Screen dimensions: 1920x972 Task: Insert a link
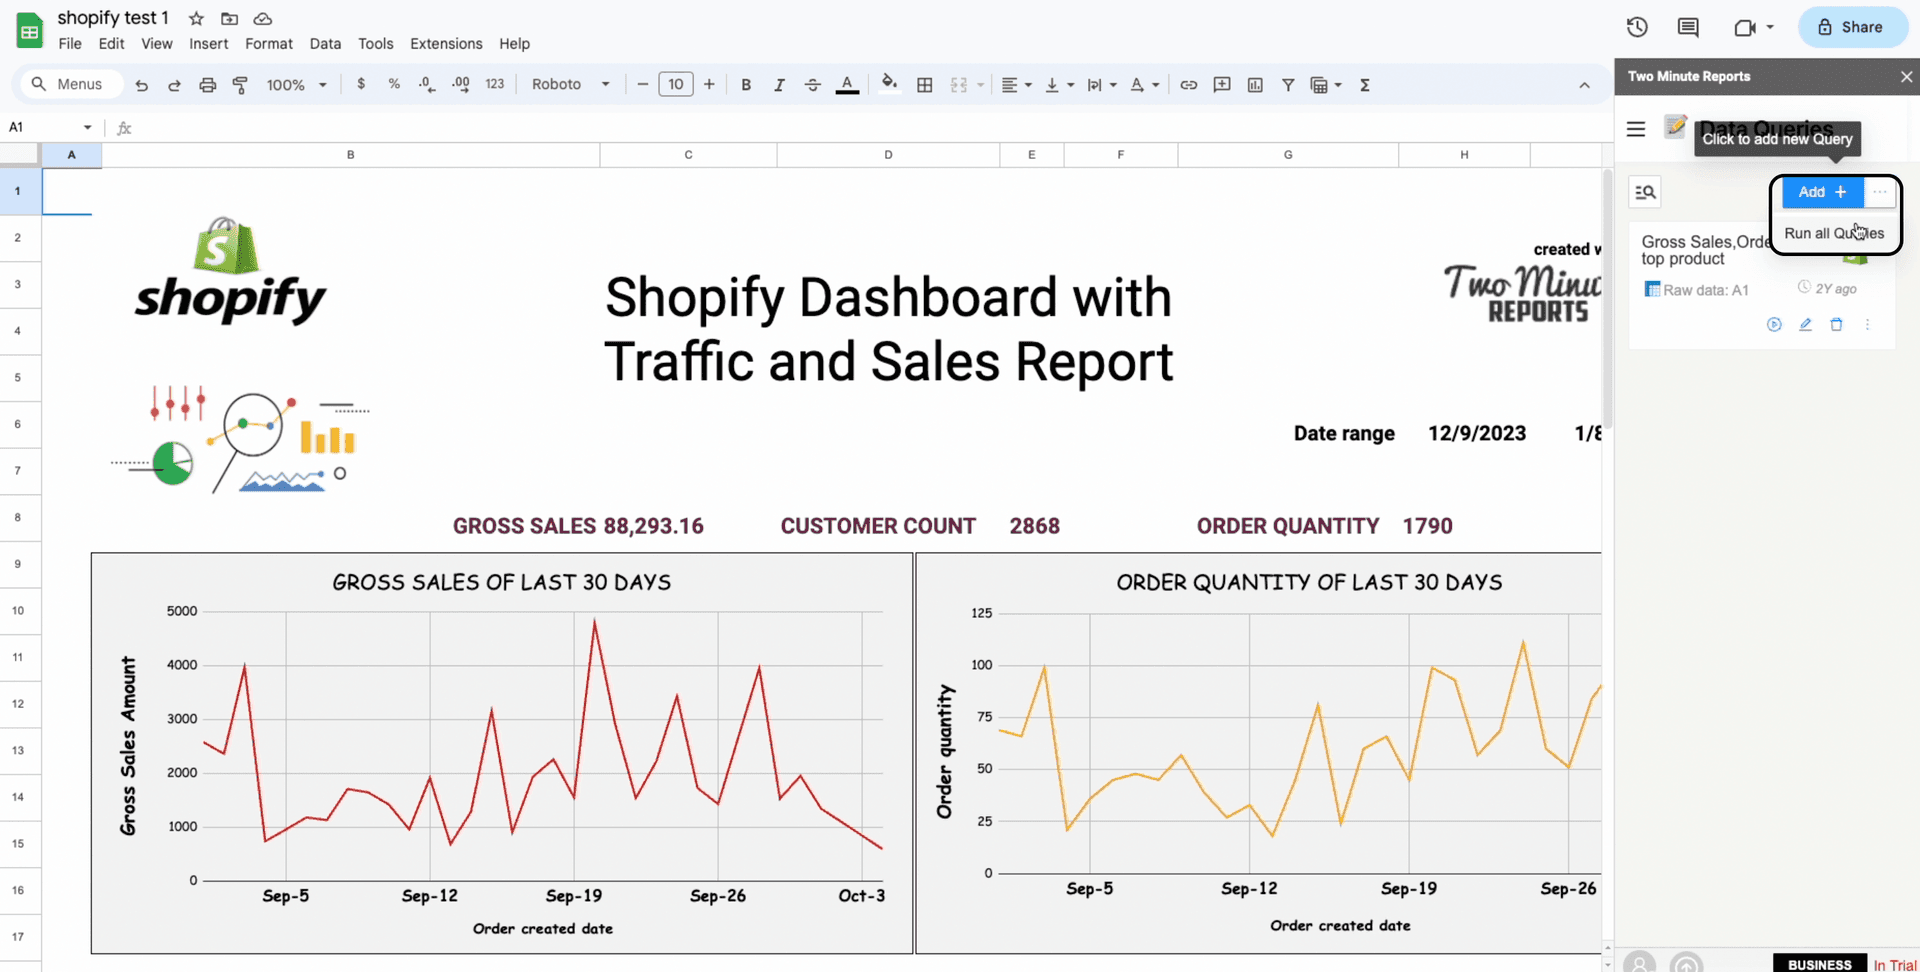[x=1188, y=85]
